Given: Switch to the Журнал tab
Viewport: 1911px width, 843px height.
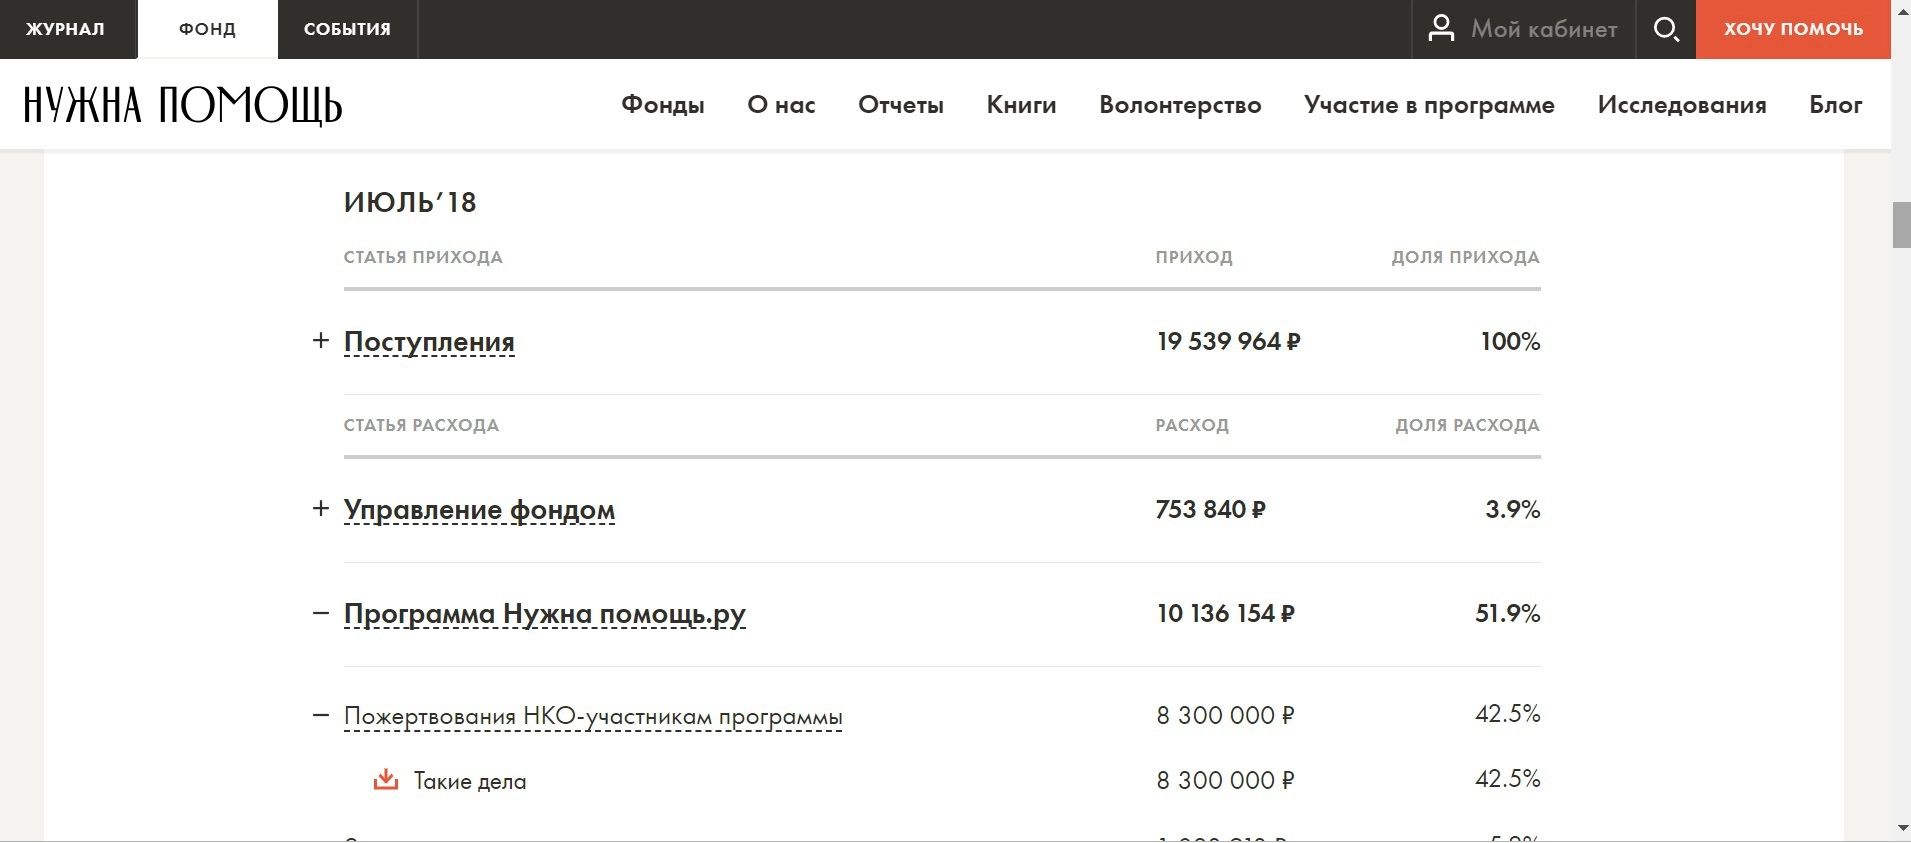Looking at the screenshot, I should pyautogui.click(x=65, y=29).
